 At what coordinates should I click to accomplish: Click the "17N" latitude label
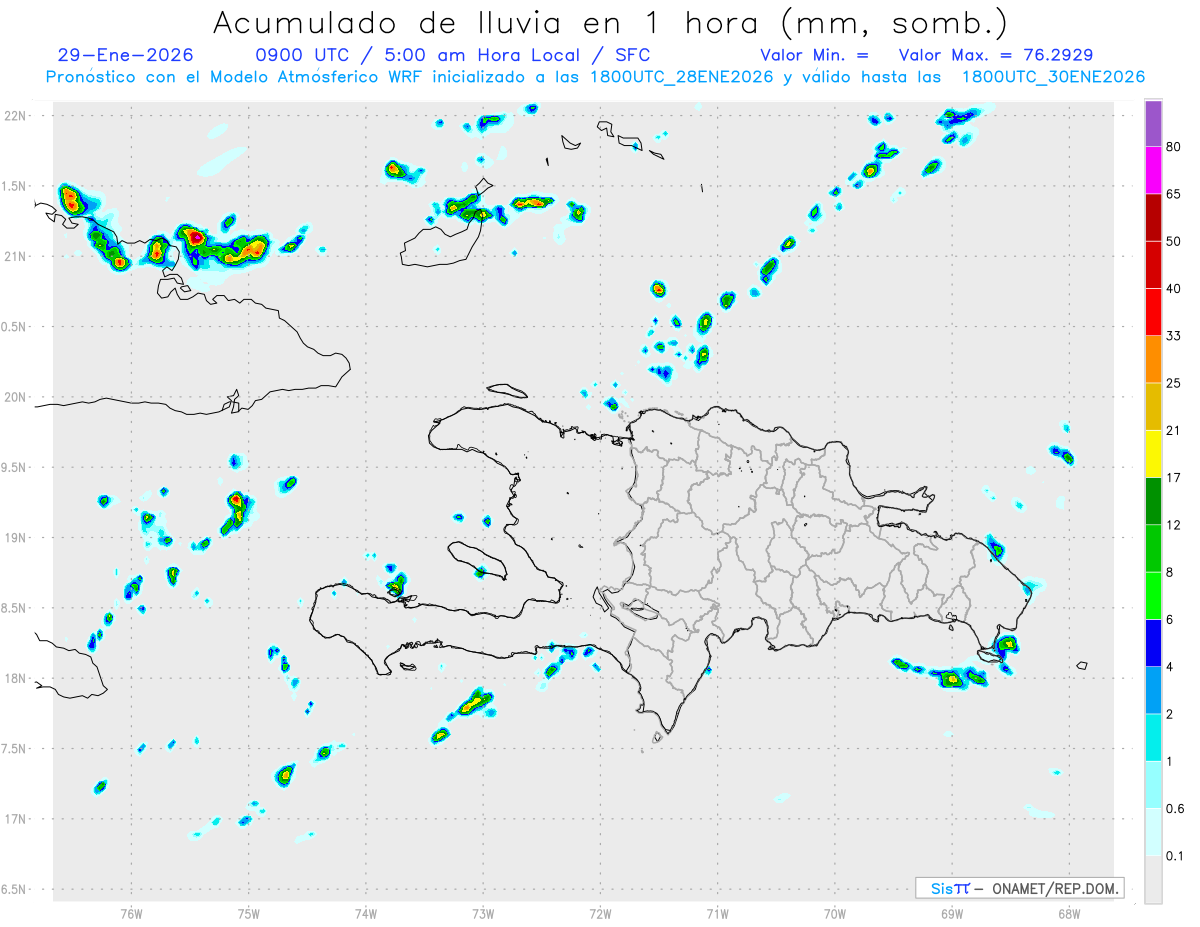click(17, 819)
